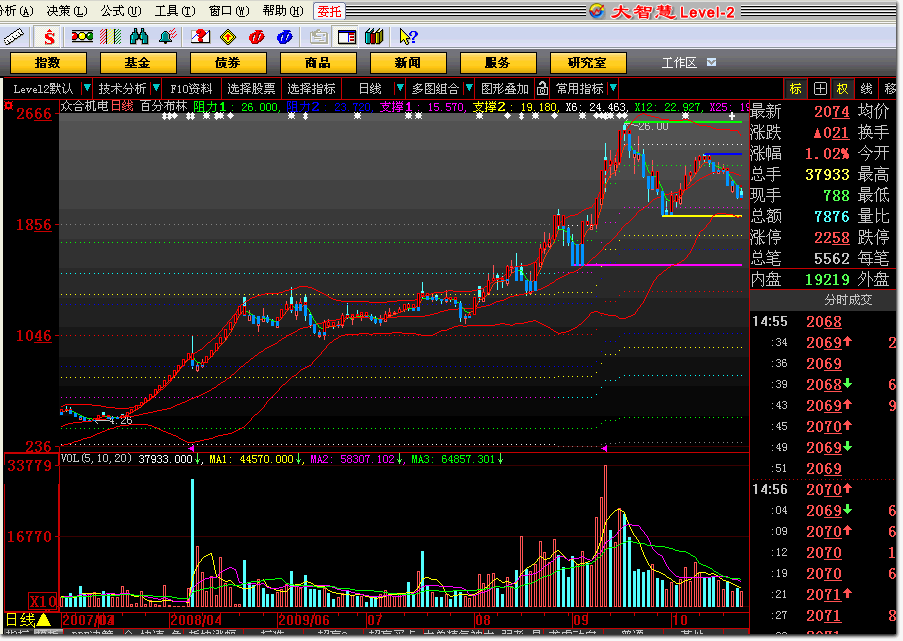903x641 pixels.
Task: Expand the 多图组合 dropdown arrow
Action: point(469,88)
